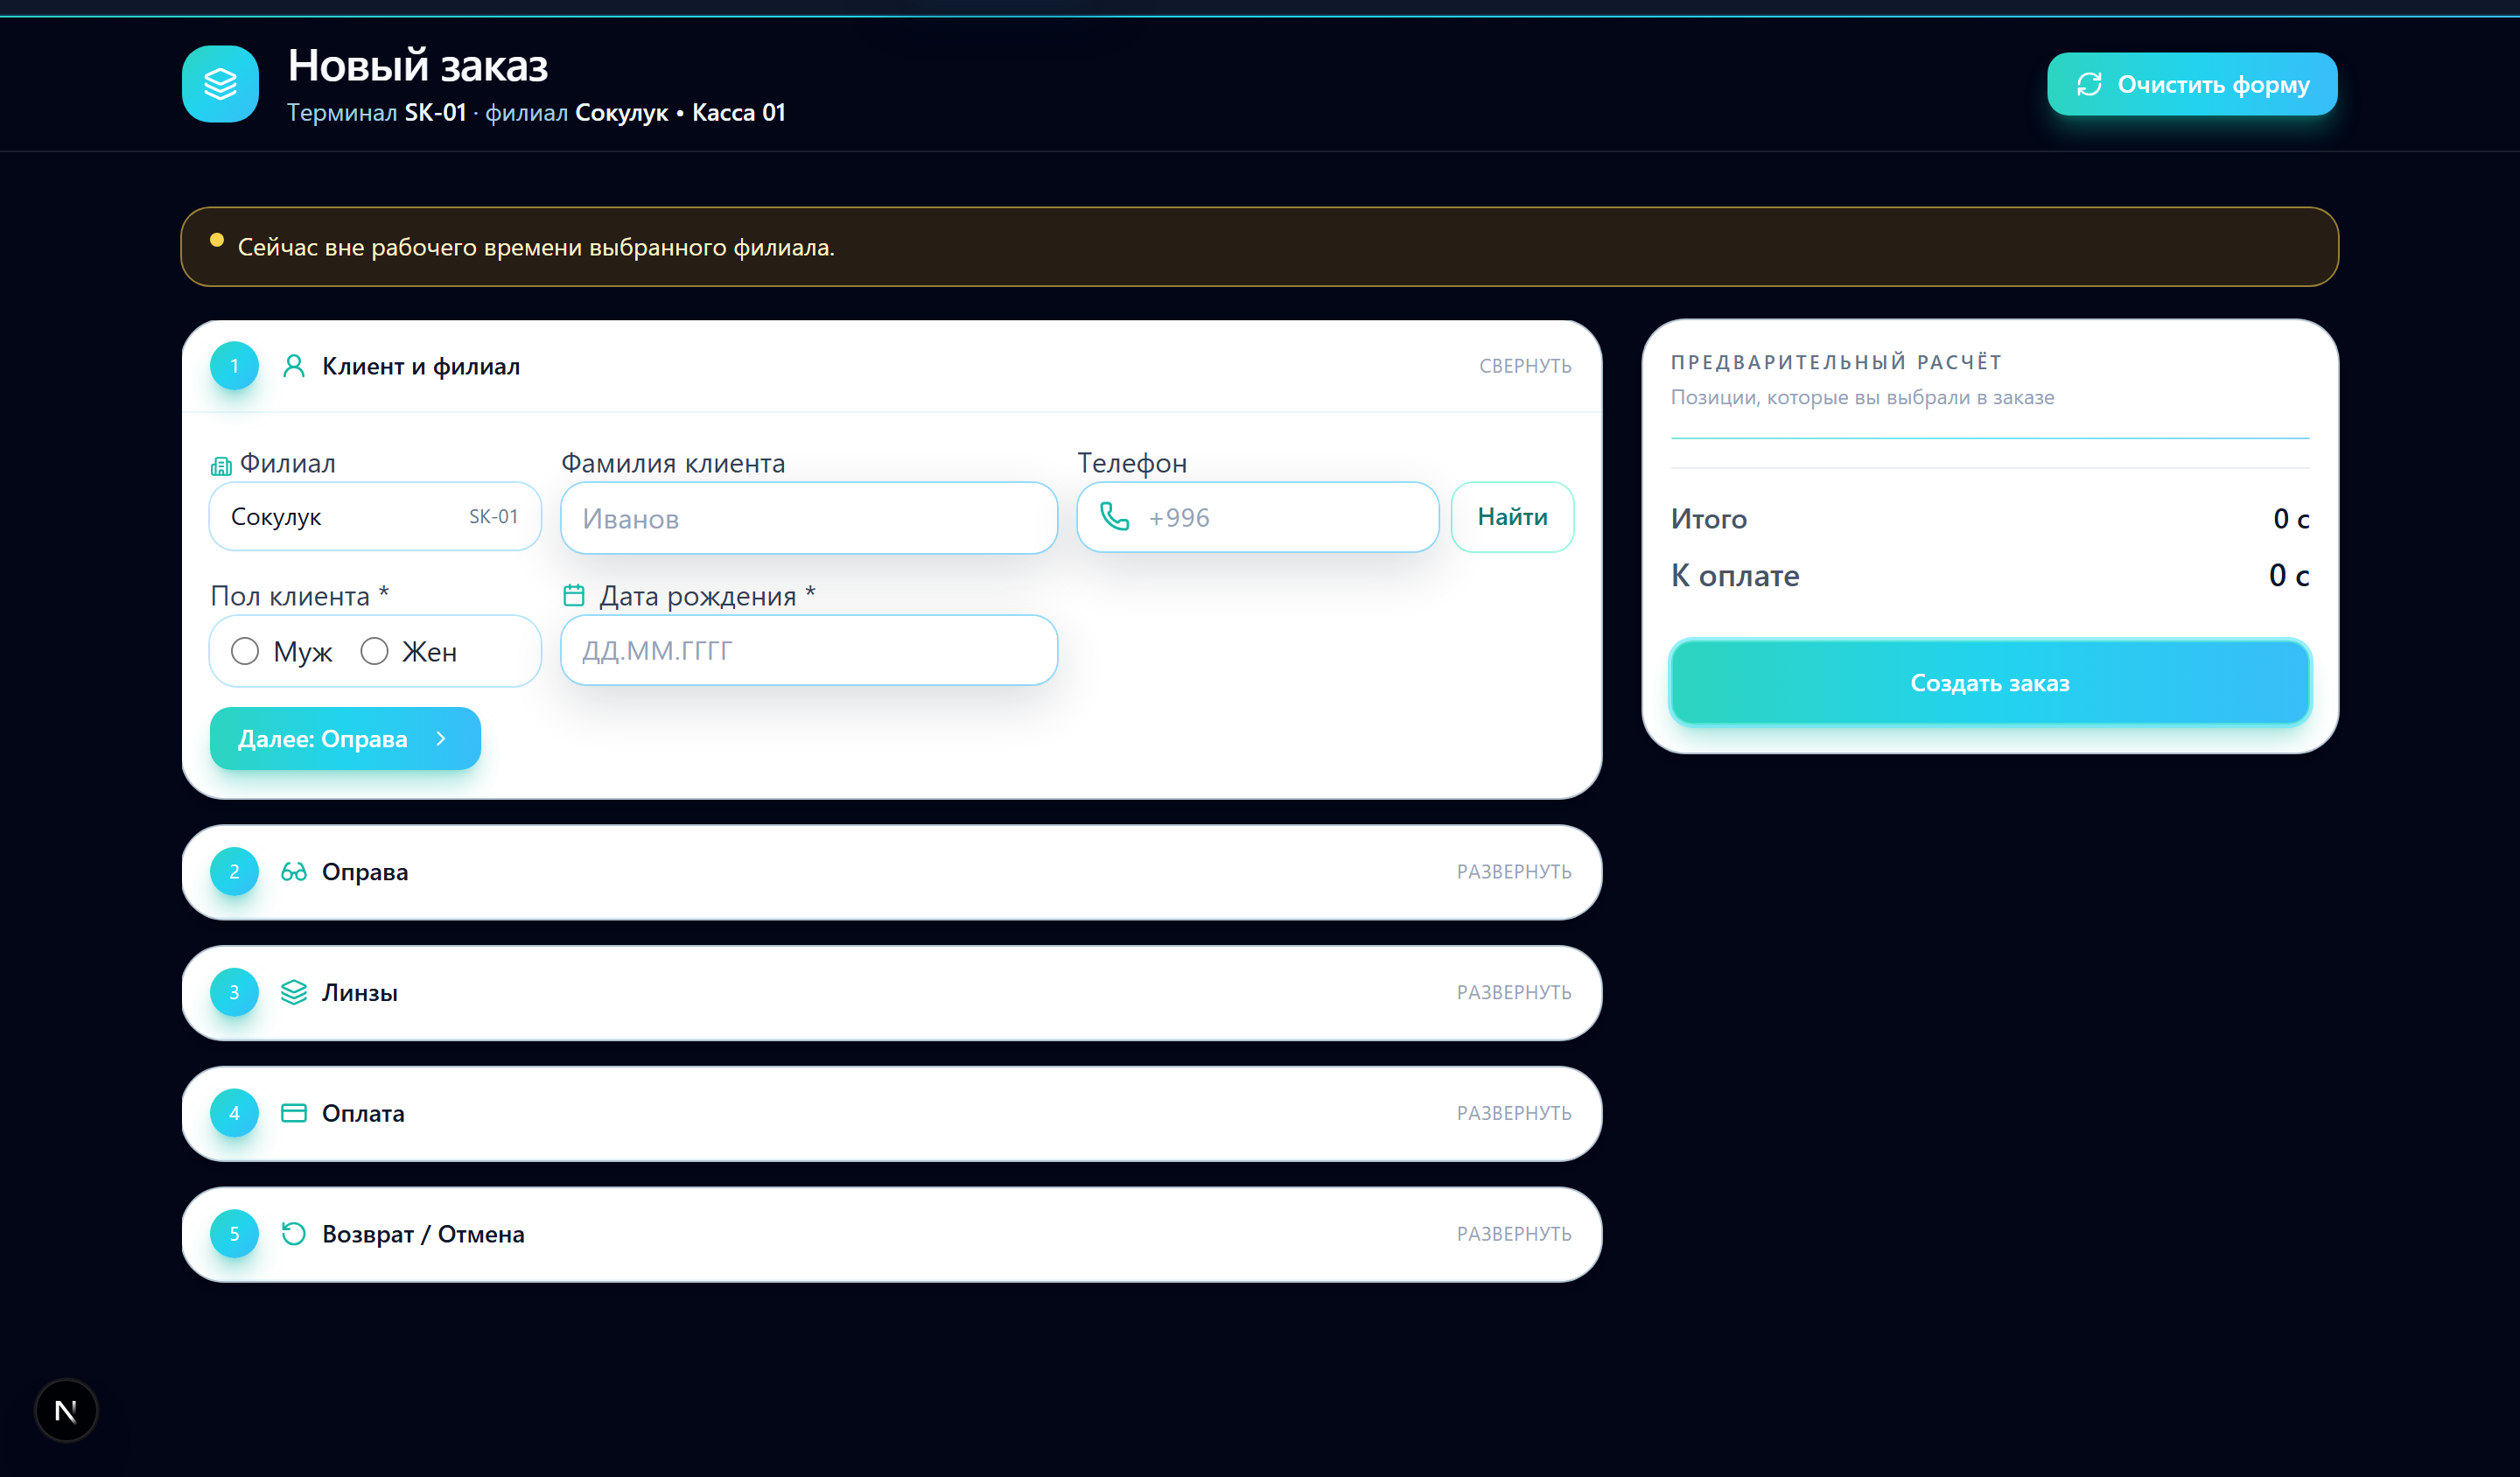Click the calendar icon beside Дата рождения

coord(574,596)
